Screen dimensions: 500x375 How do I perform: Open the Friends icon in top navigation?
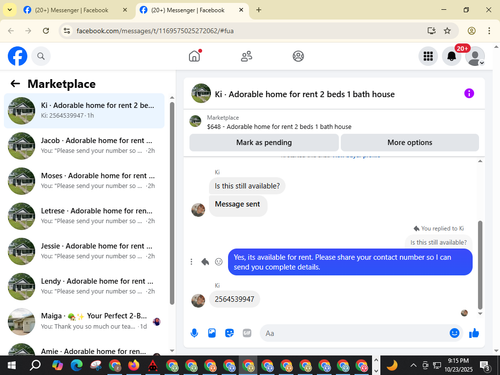[x=246, y=56]
